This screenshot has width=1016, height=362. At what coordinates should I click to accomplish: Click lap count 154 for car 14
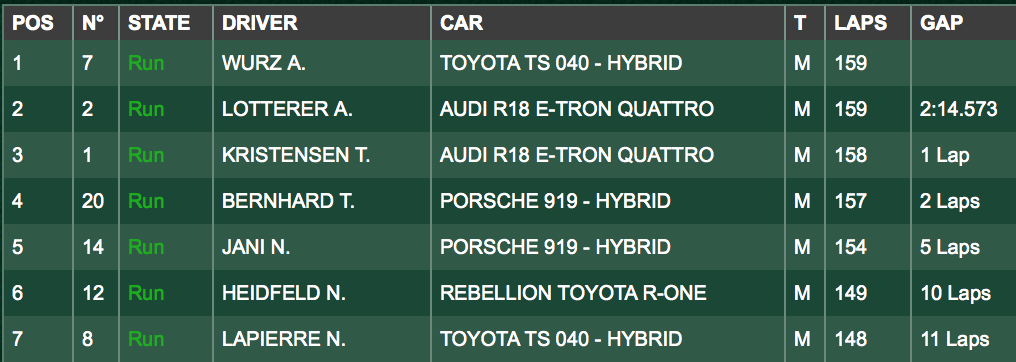click(x=850, y=247)
